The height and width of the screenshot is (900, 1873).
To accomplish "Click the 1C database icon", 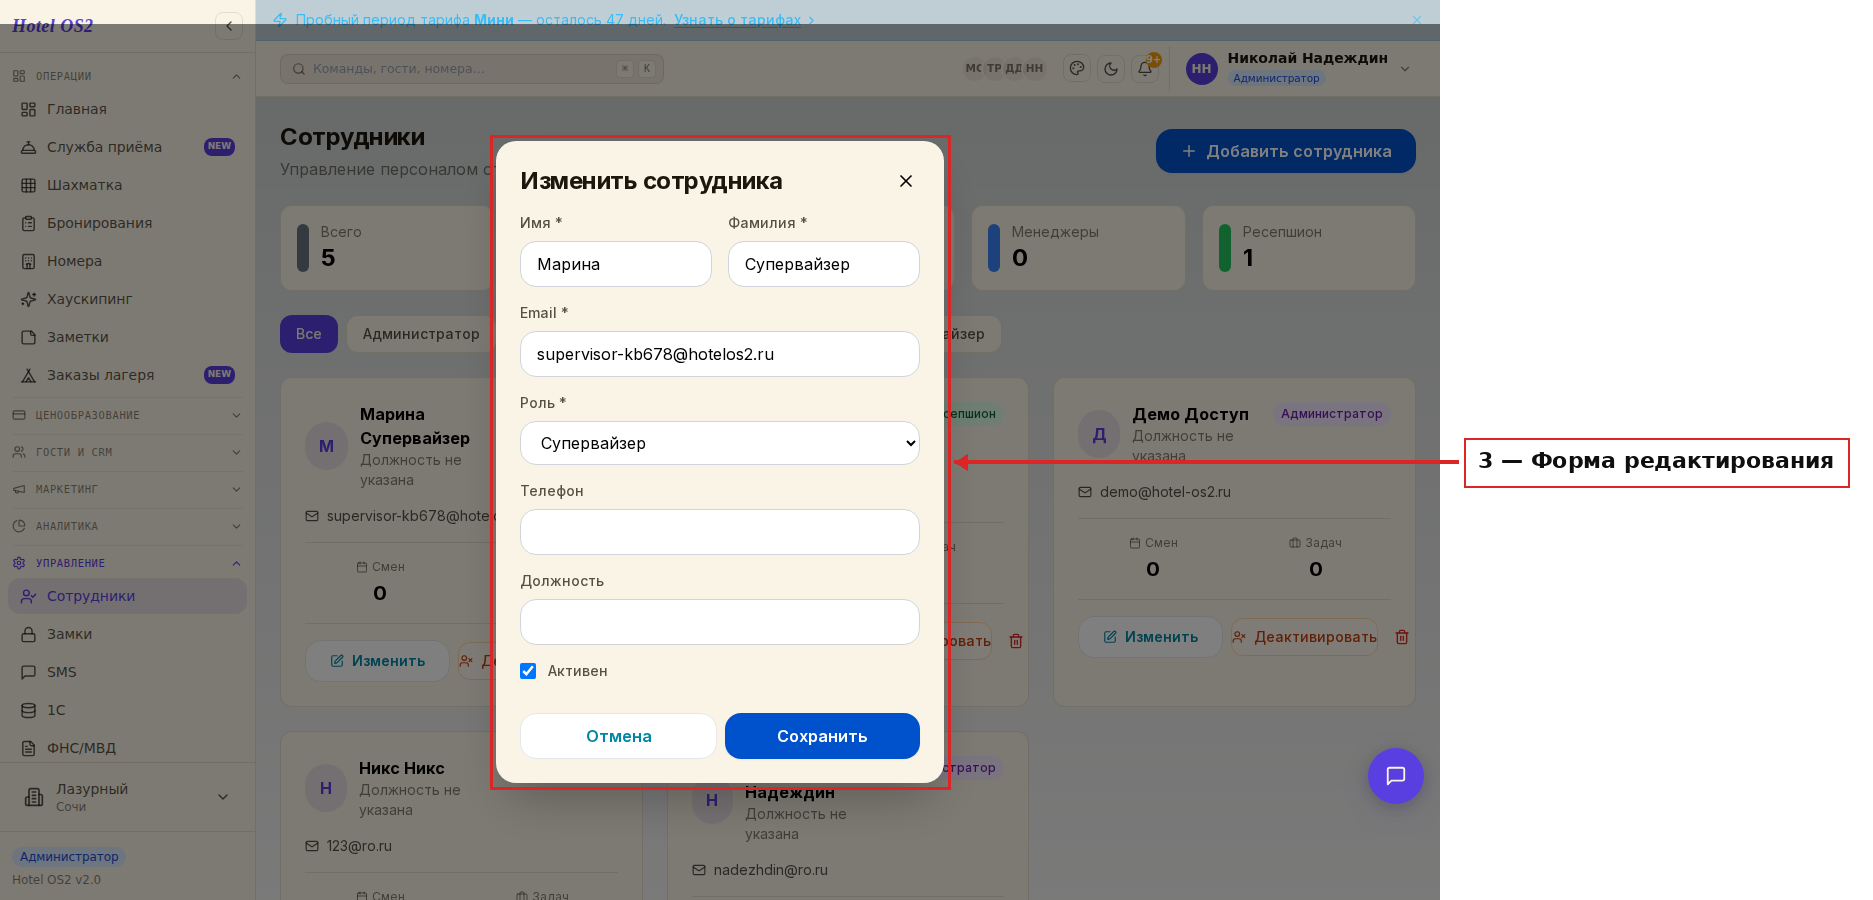I will tap(29, 710).
